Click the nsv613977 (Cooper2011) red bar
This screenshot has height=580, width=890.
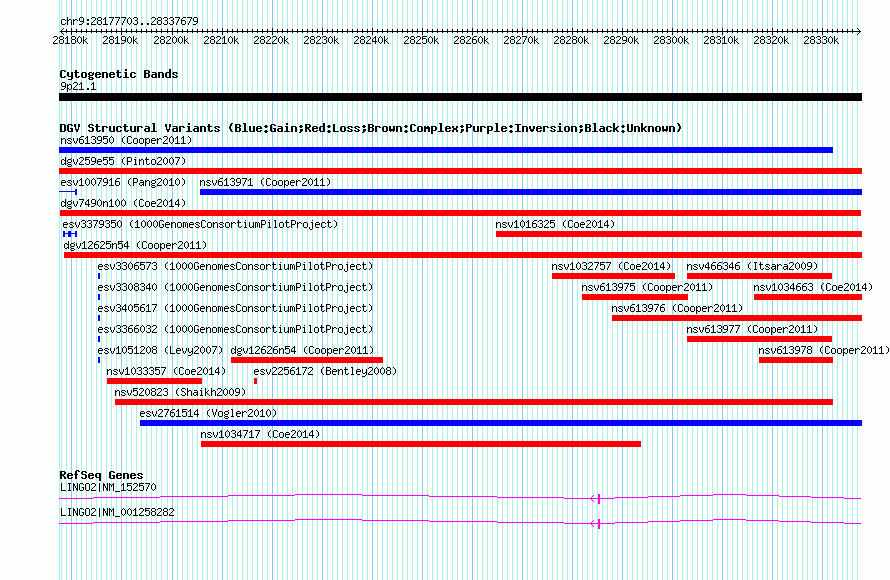click(759, 339)
